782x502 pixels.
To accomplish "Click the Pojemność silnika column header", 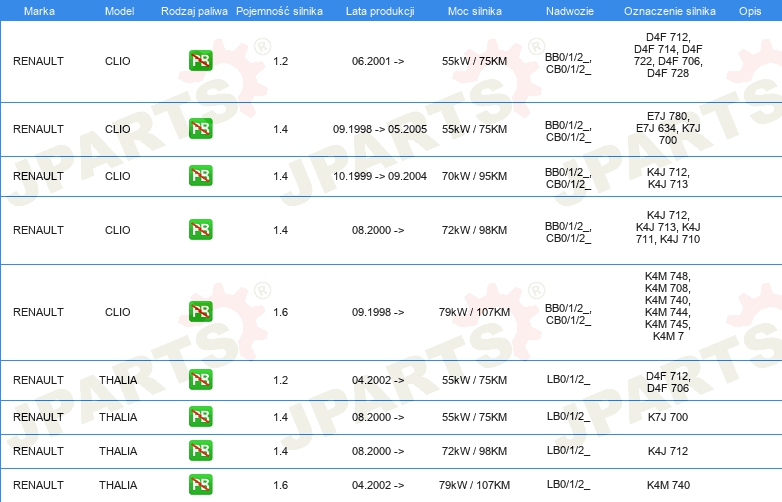I will coord(279,11).
